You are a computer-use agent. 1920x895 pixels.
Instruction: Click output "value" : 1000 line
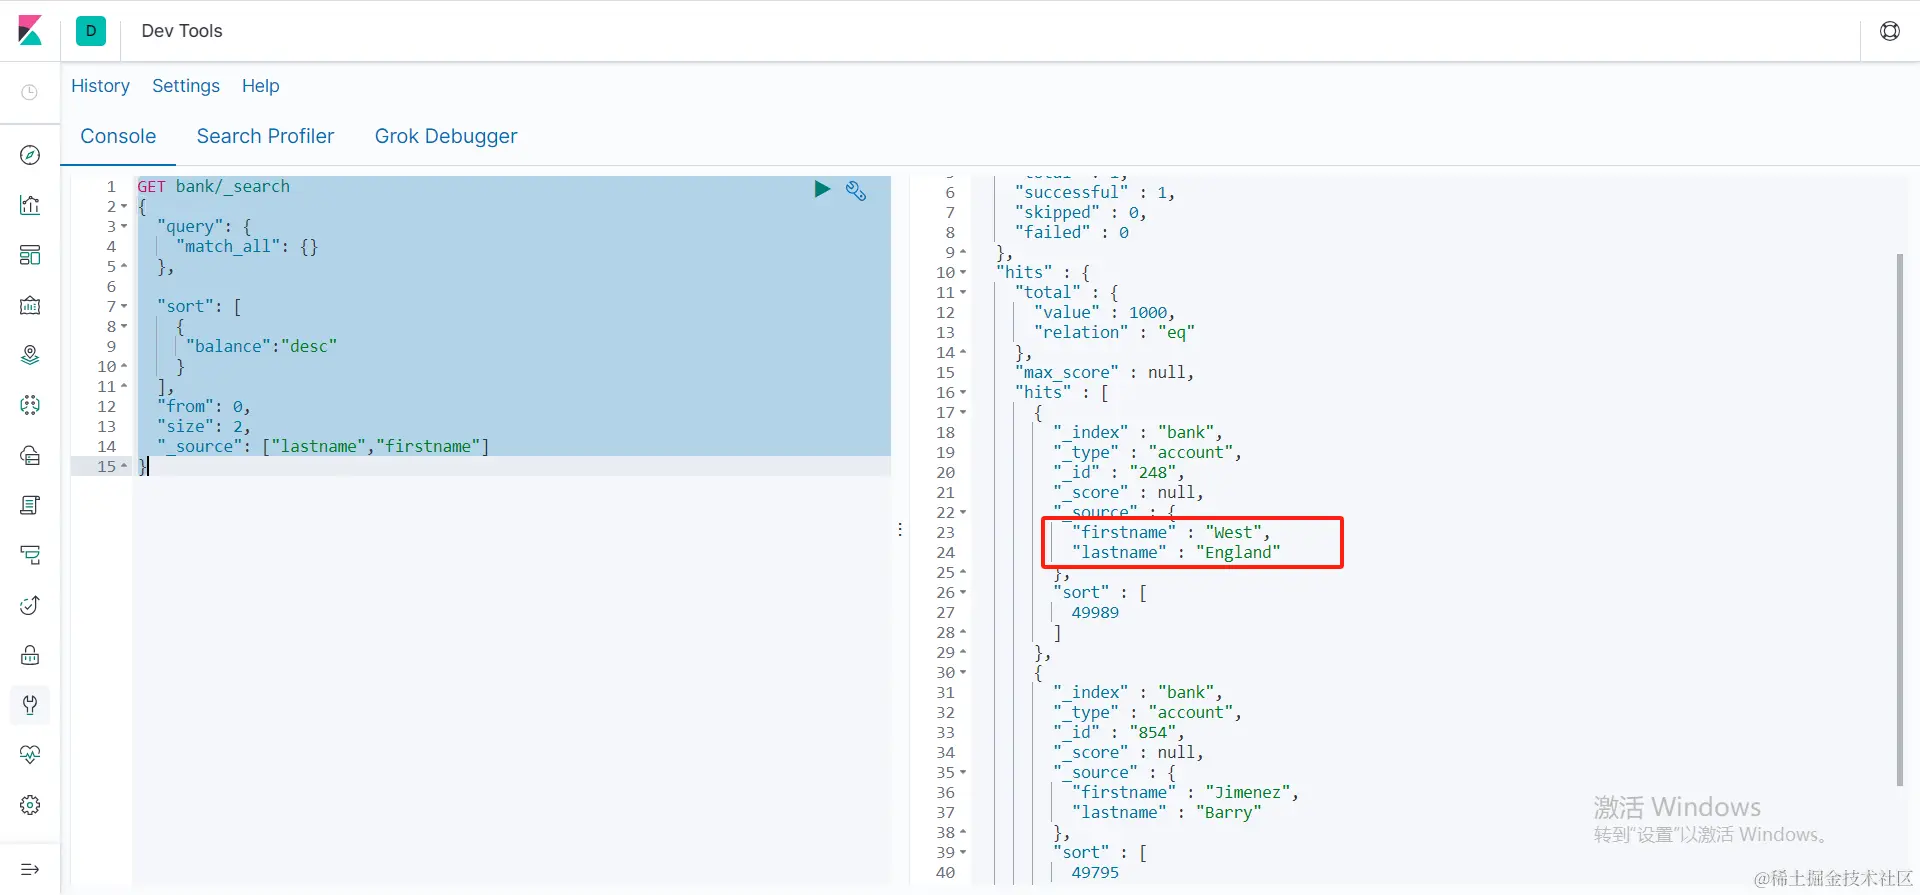click(x=1104, y=312)
